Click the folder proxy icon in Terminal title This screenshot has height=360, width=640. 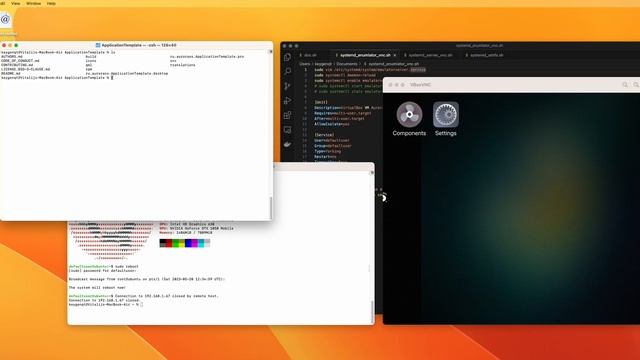tap(98, 45)
